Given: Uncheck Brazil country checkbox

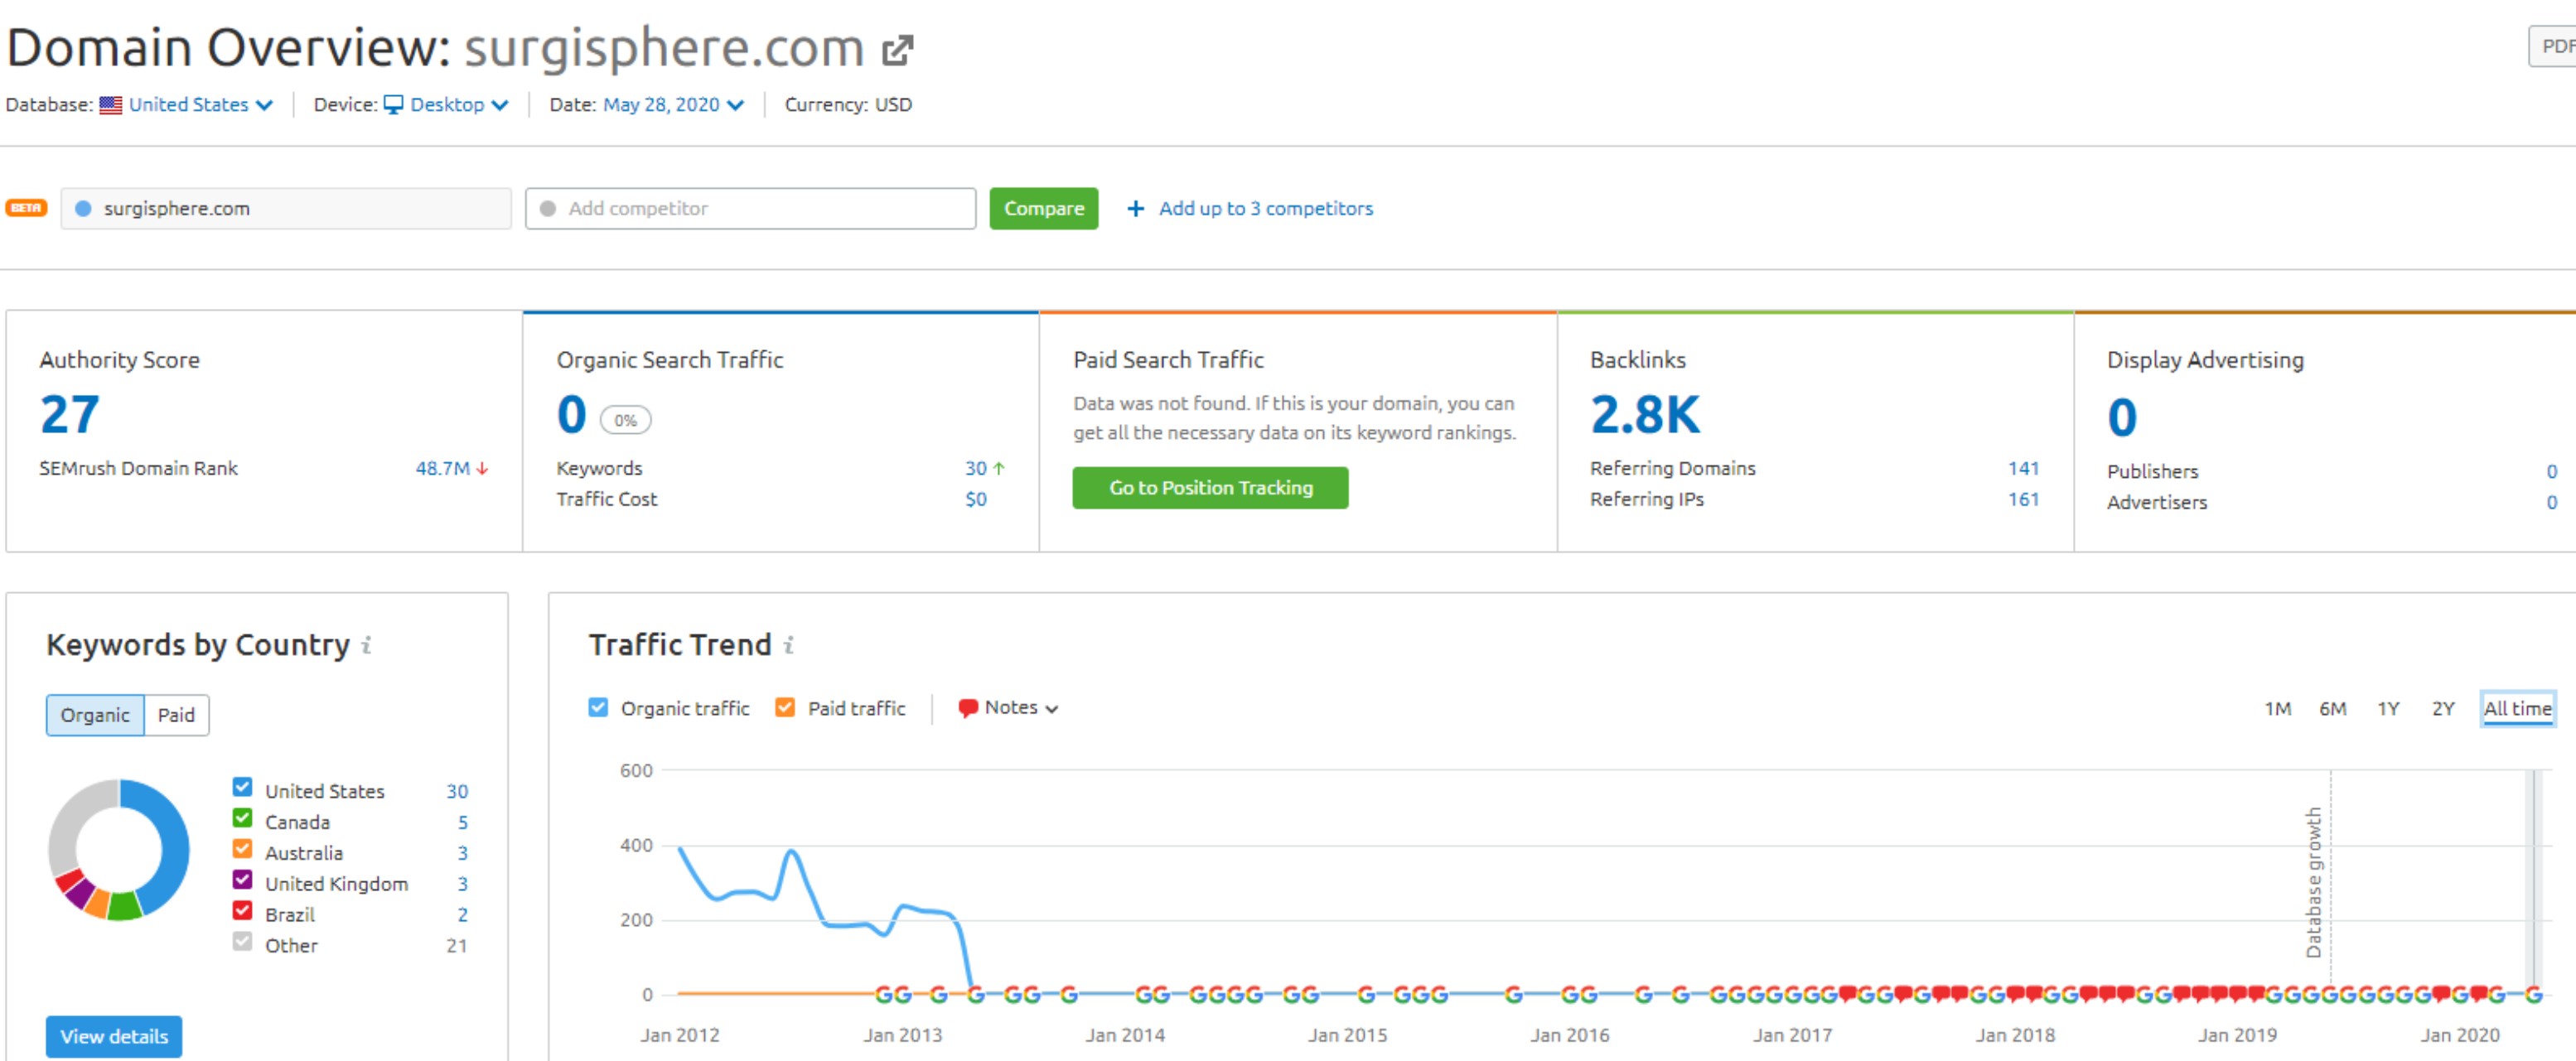Looking at the screenshot, I should click(x=242, y=912).
